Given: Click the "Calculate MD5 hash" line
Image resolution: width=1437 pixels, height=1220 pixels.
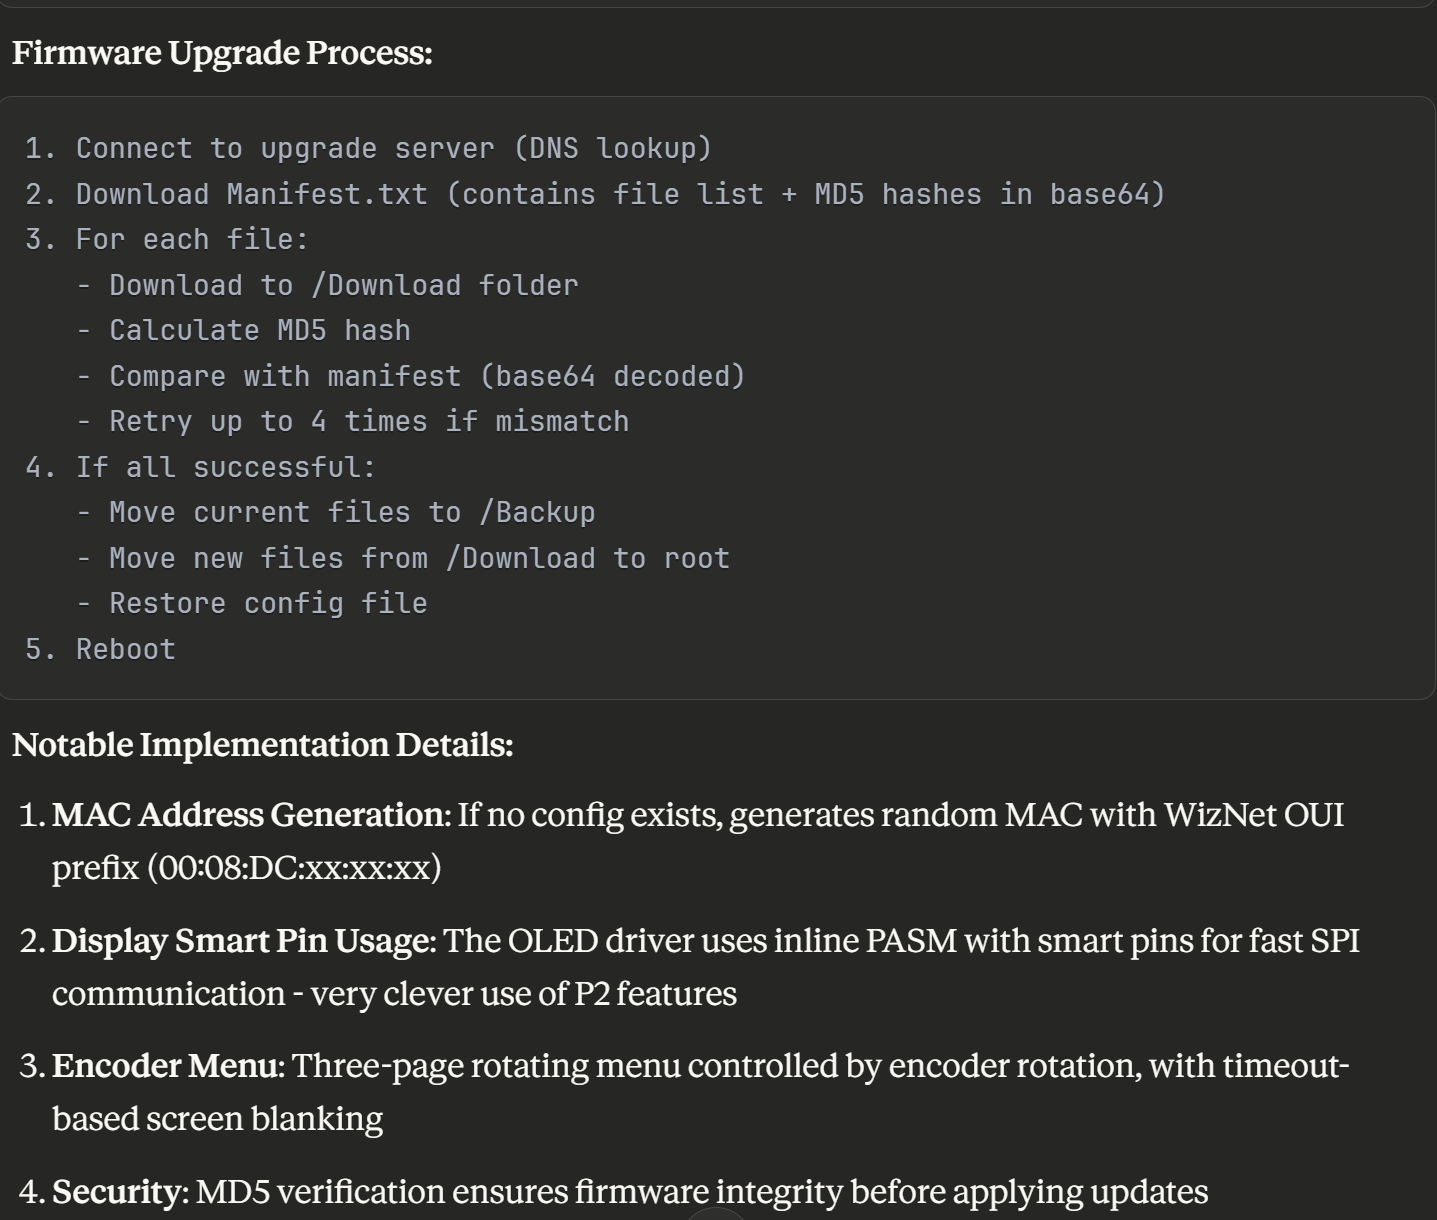Looking at the screenshot, I should (259, 331).
